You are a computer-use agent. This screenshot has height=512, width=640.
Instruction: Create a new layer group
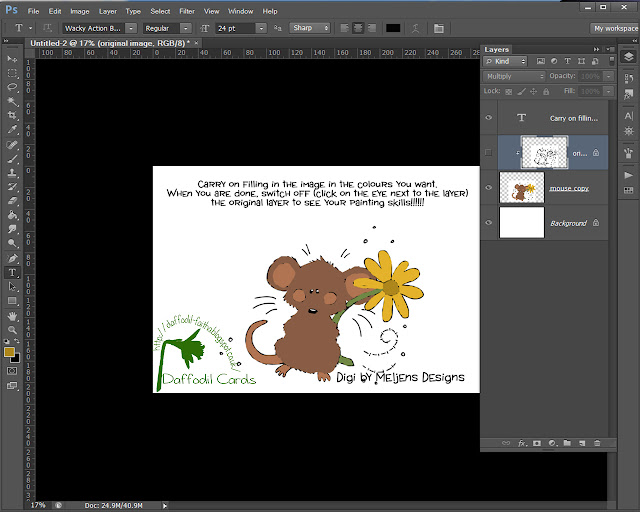pos(567,443)
